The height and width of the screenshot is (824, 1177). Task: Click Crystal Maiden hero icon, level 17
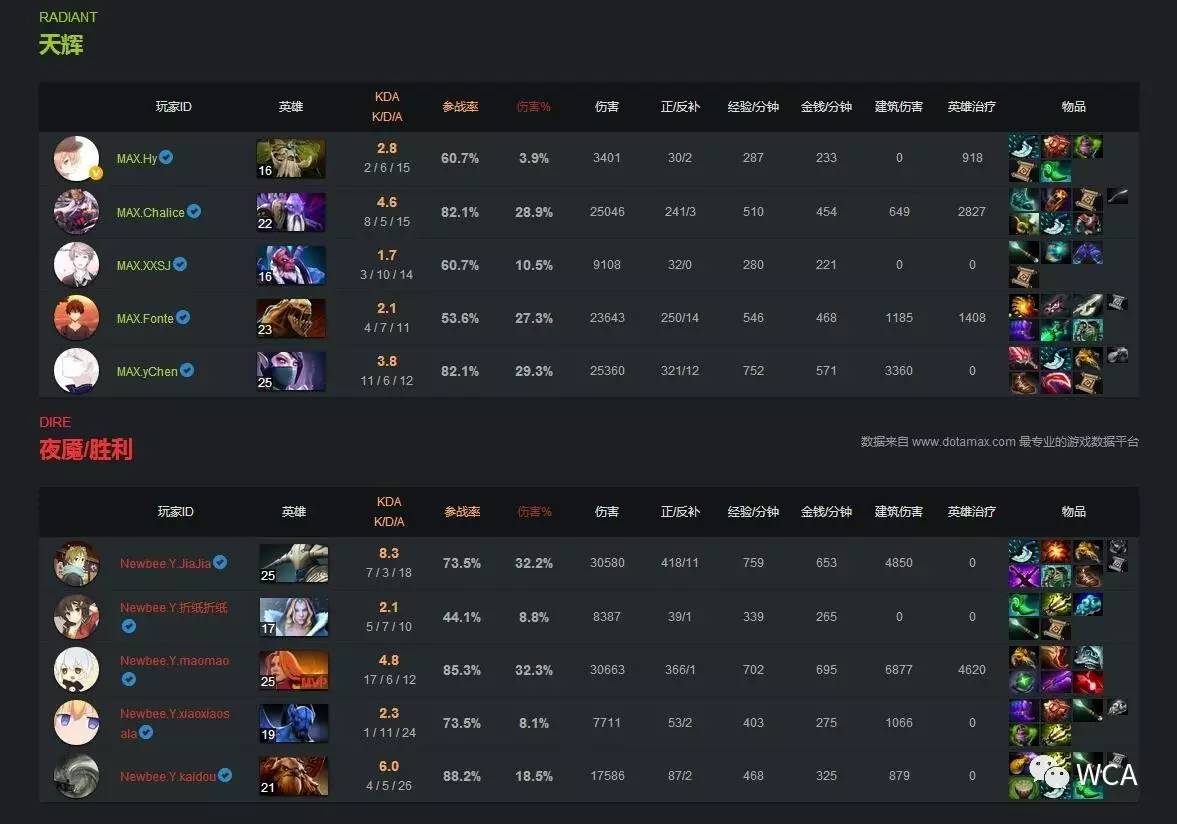click(293, 617)
